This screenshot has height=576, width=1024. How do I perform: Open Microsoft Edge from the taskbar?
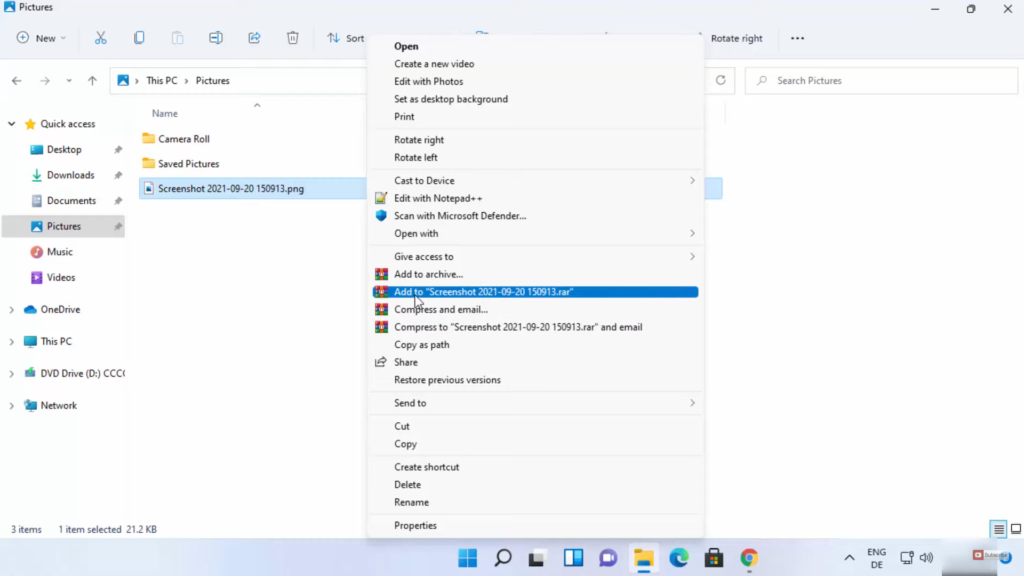679,558
